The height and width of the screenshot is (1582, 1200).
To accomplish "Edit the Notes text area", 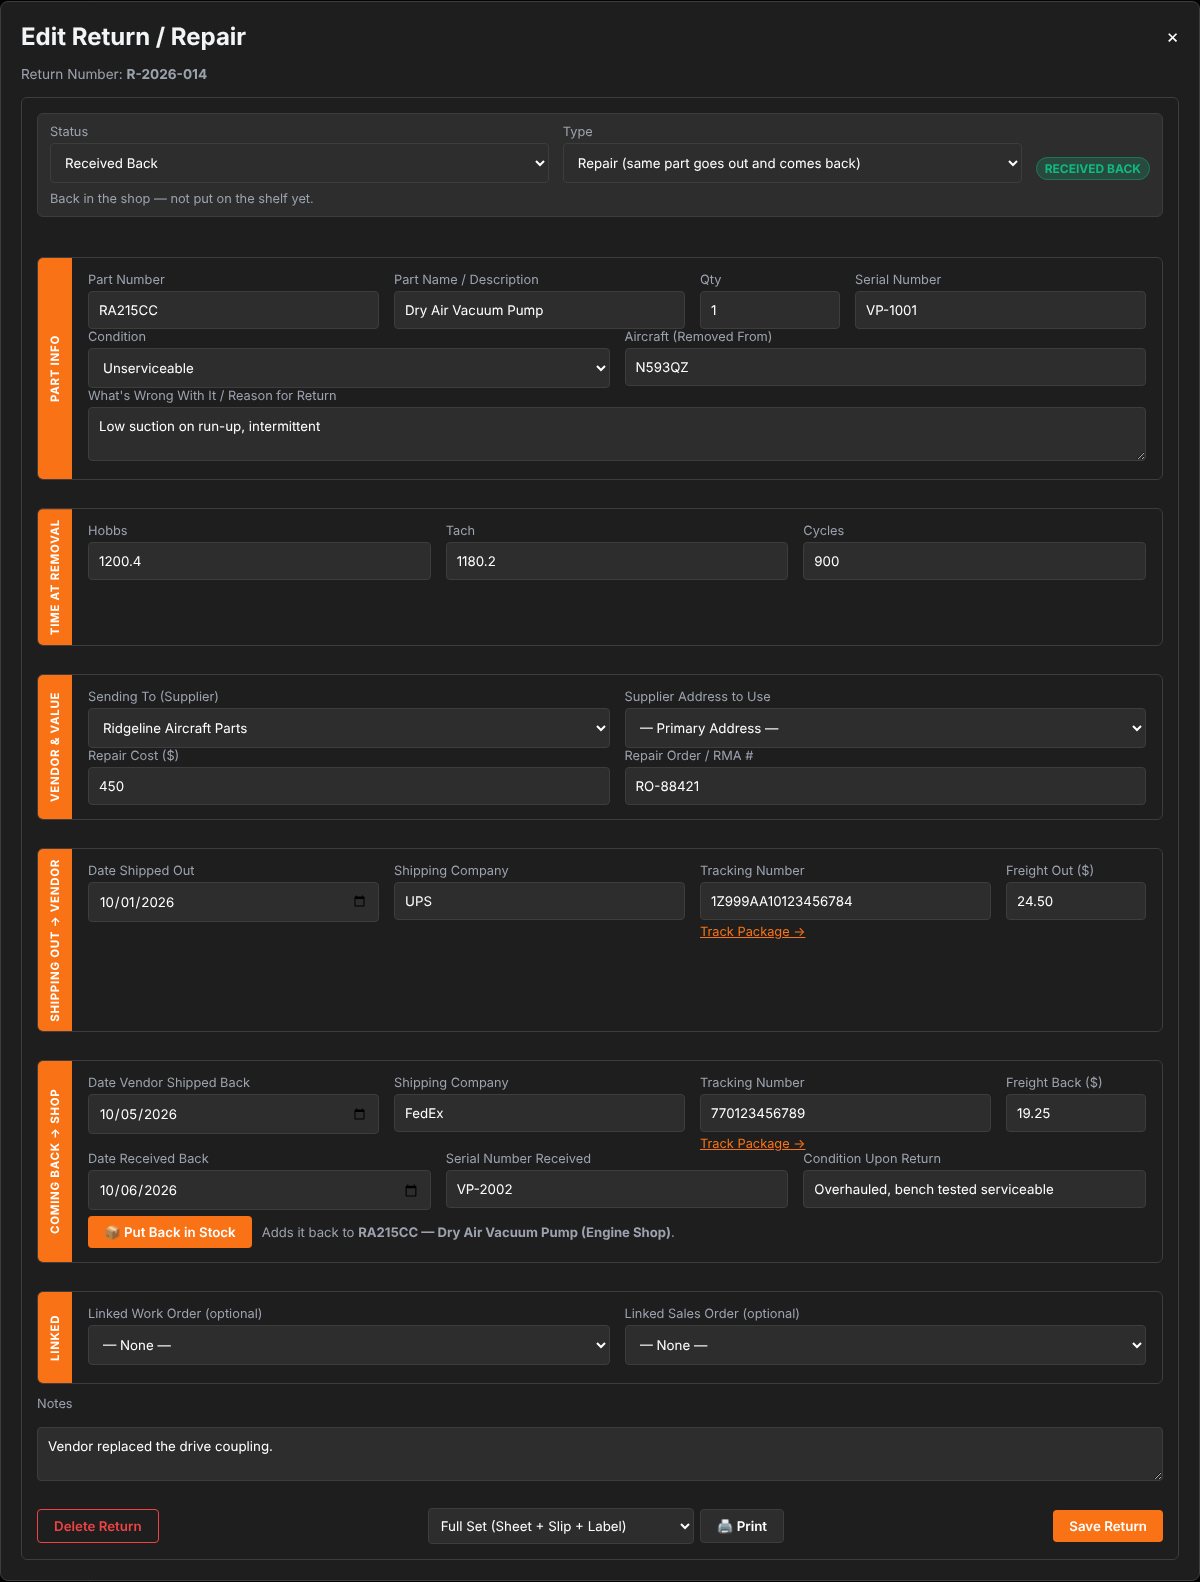I will point(600,1454).
